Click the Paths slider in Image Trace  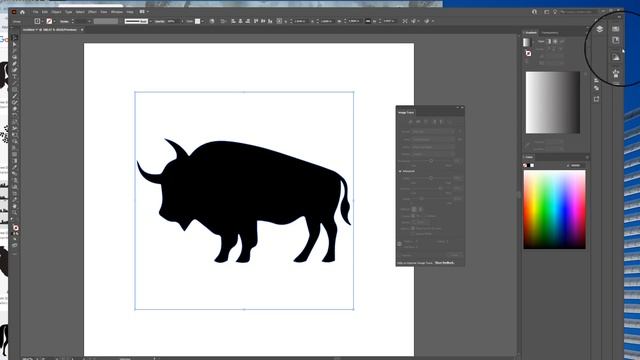(431, 178)
